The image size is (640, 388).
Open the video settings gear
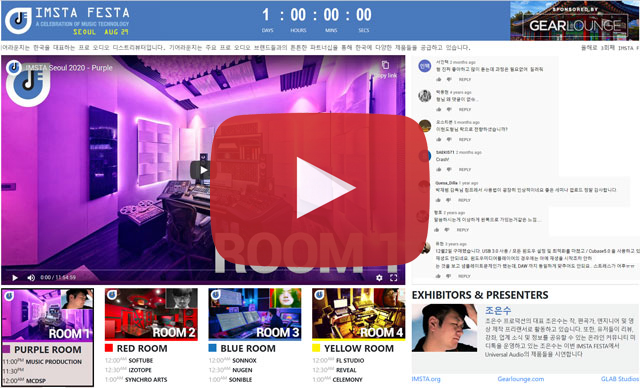379,278
